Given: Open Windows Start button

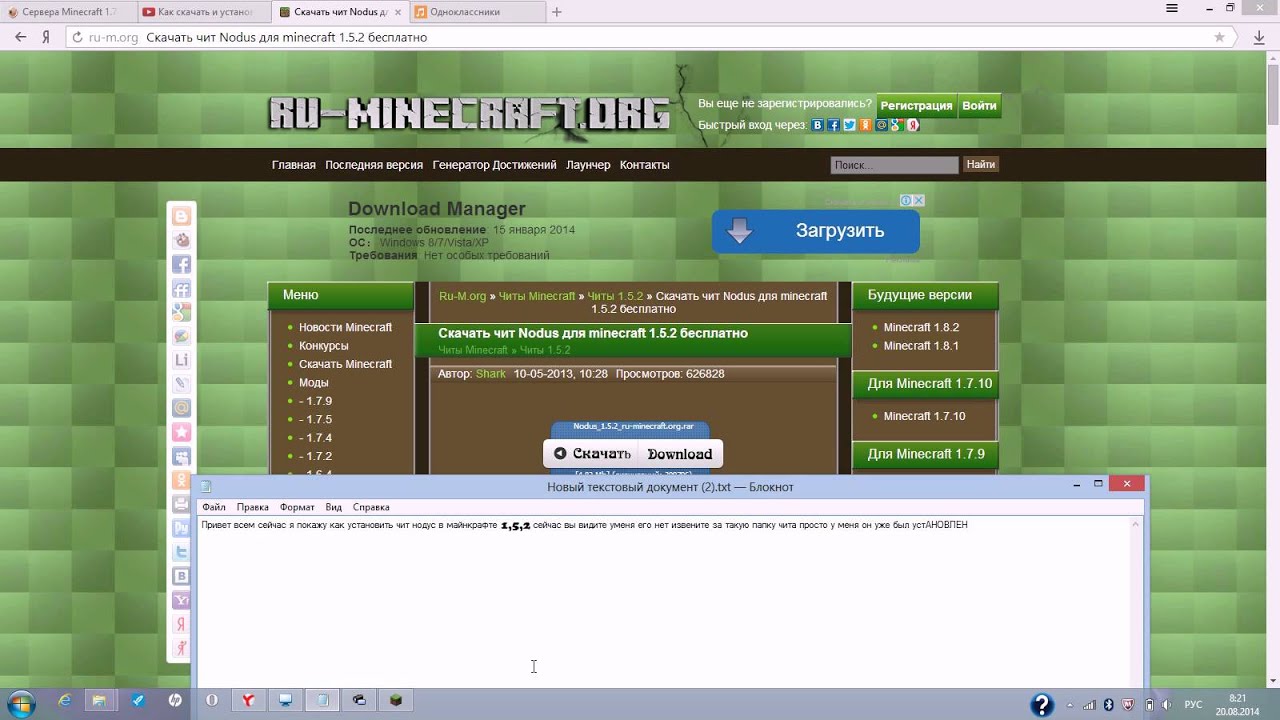Looking at the screenshot, I should point(21,703).
